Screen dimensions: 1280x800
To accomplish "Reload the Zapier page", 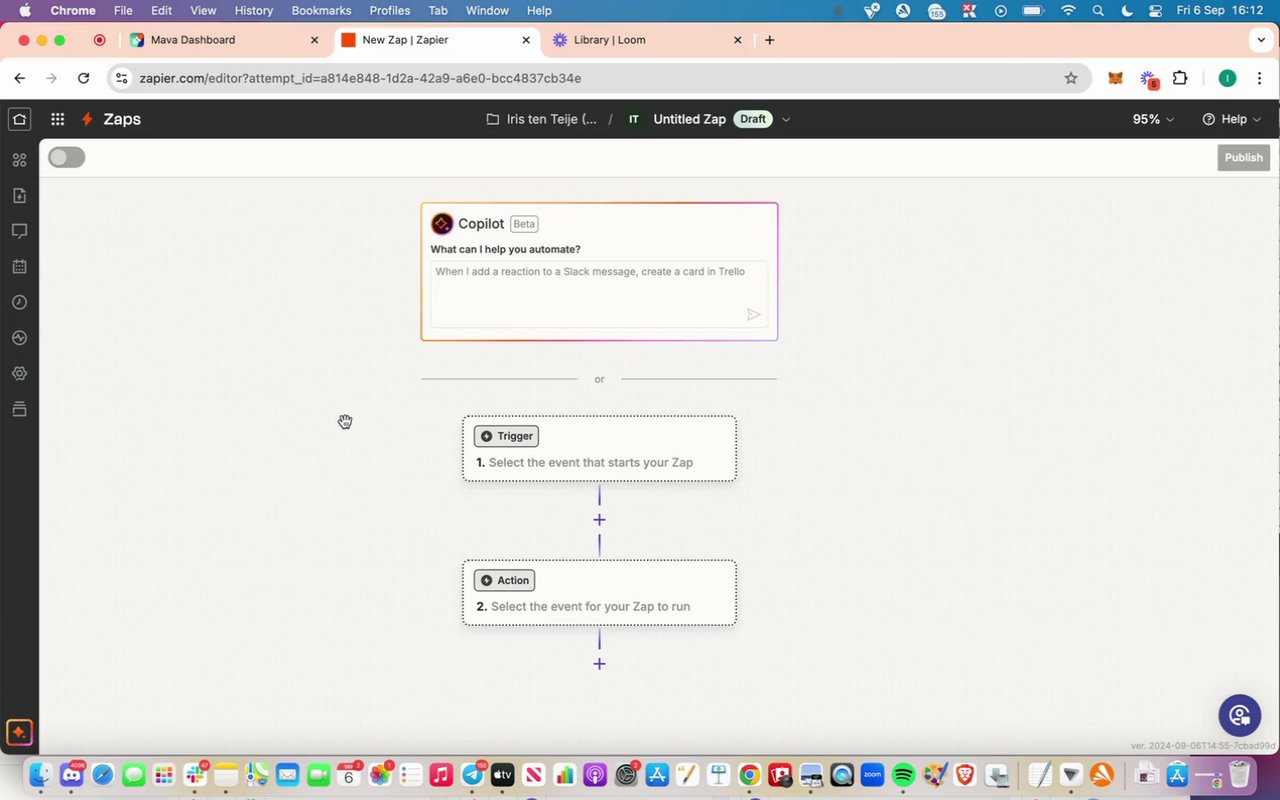I will click(x=84, y=78).
